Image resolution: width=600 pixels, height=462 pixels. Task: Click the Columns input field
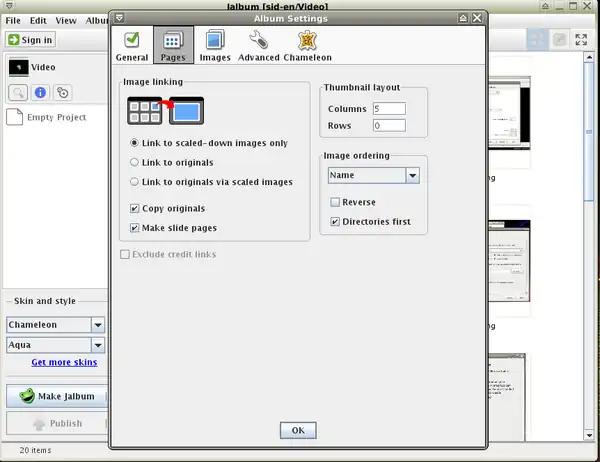click(x=388, y=108)
